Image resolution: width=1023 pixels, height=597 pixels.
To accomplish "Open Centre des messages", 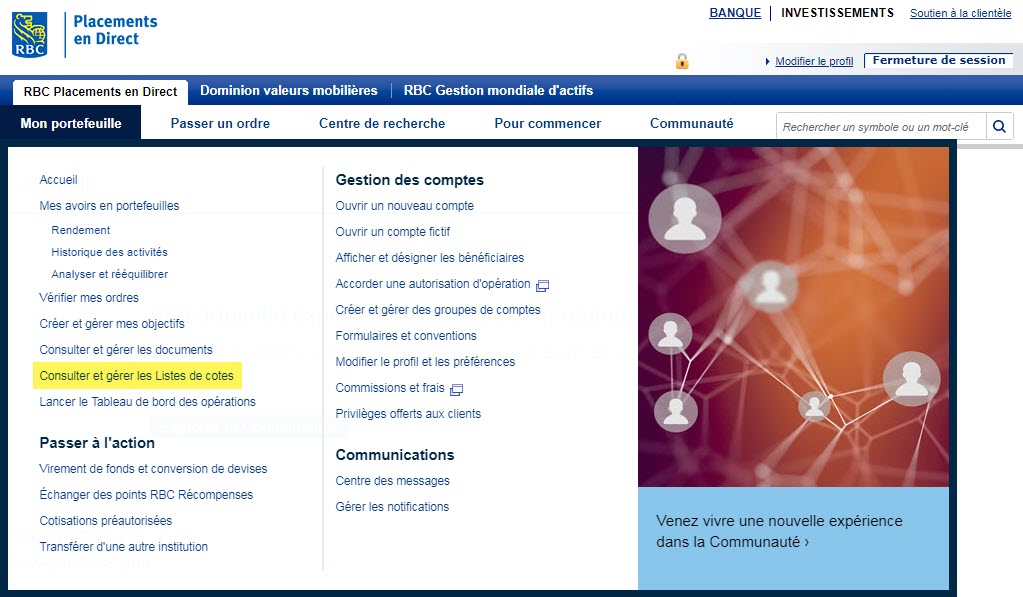I will [392, 482].
